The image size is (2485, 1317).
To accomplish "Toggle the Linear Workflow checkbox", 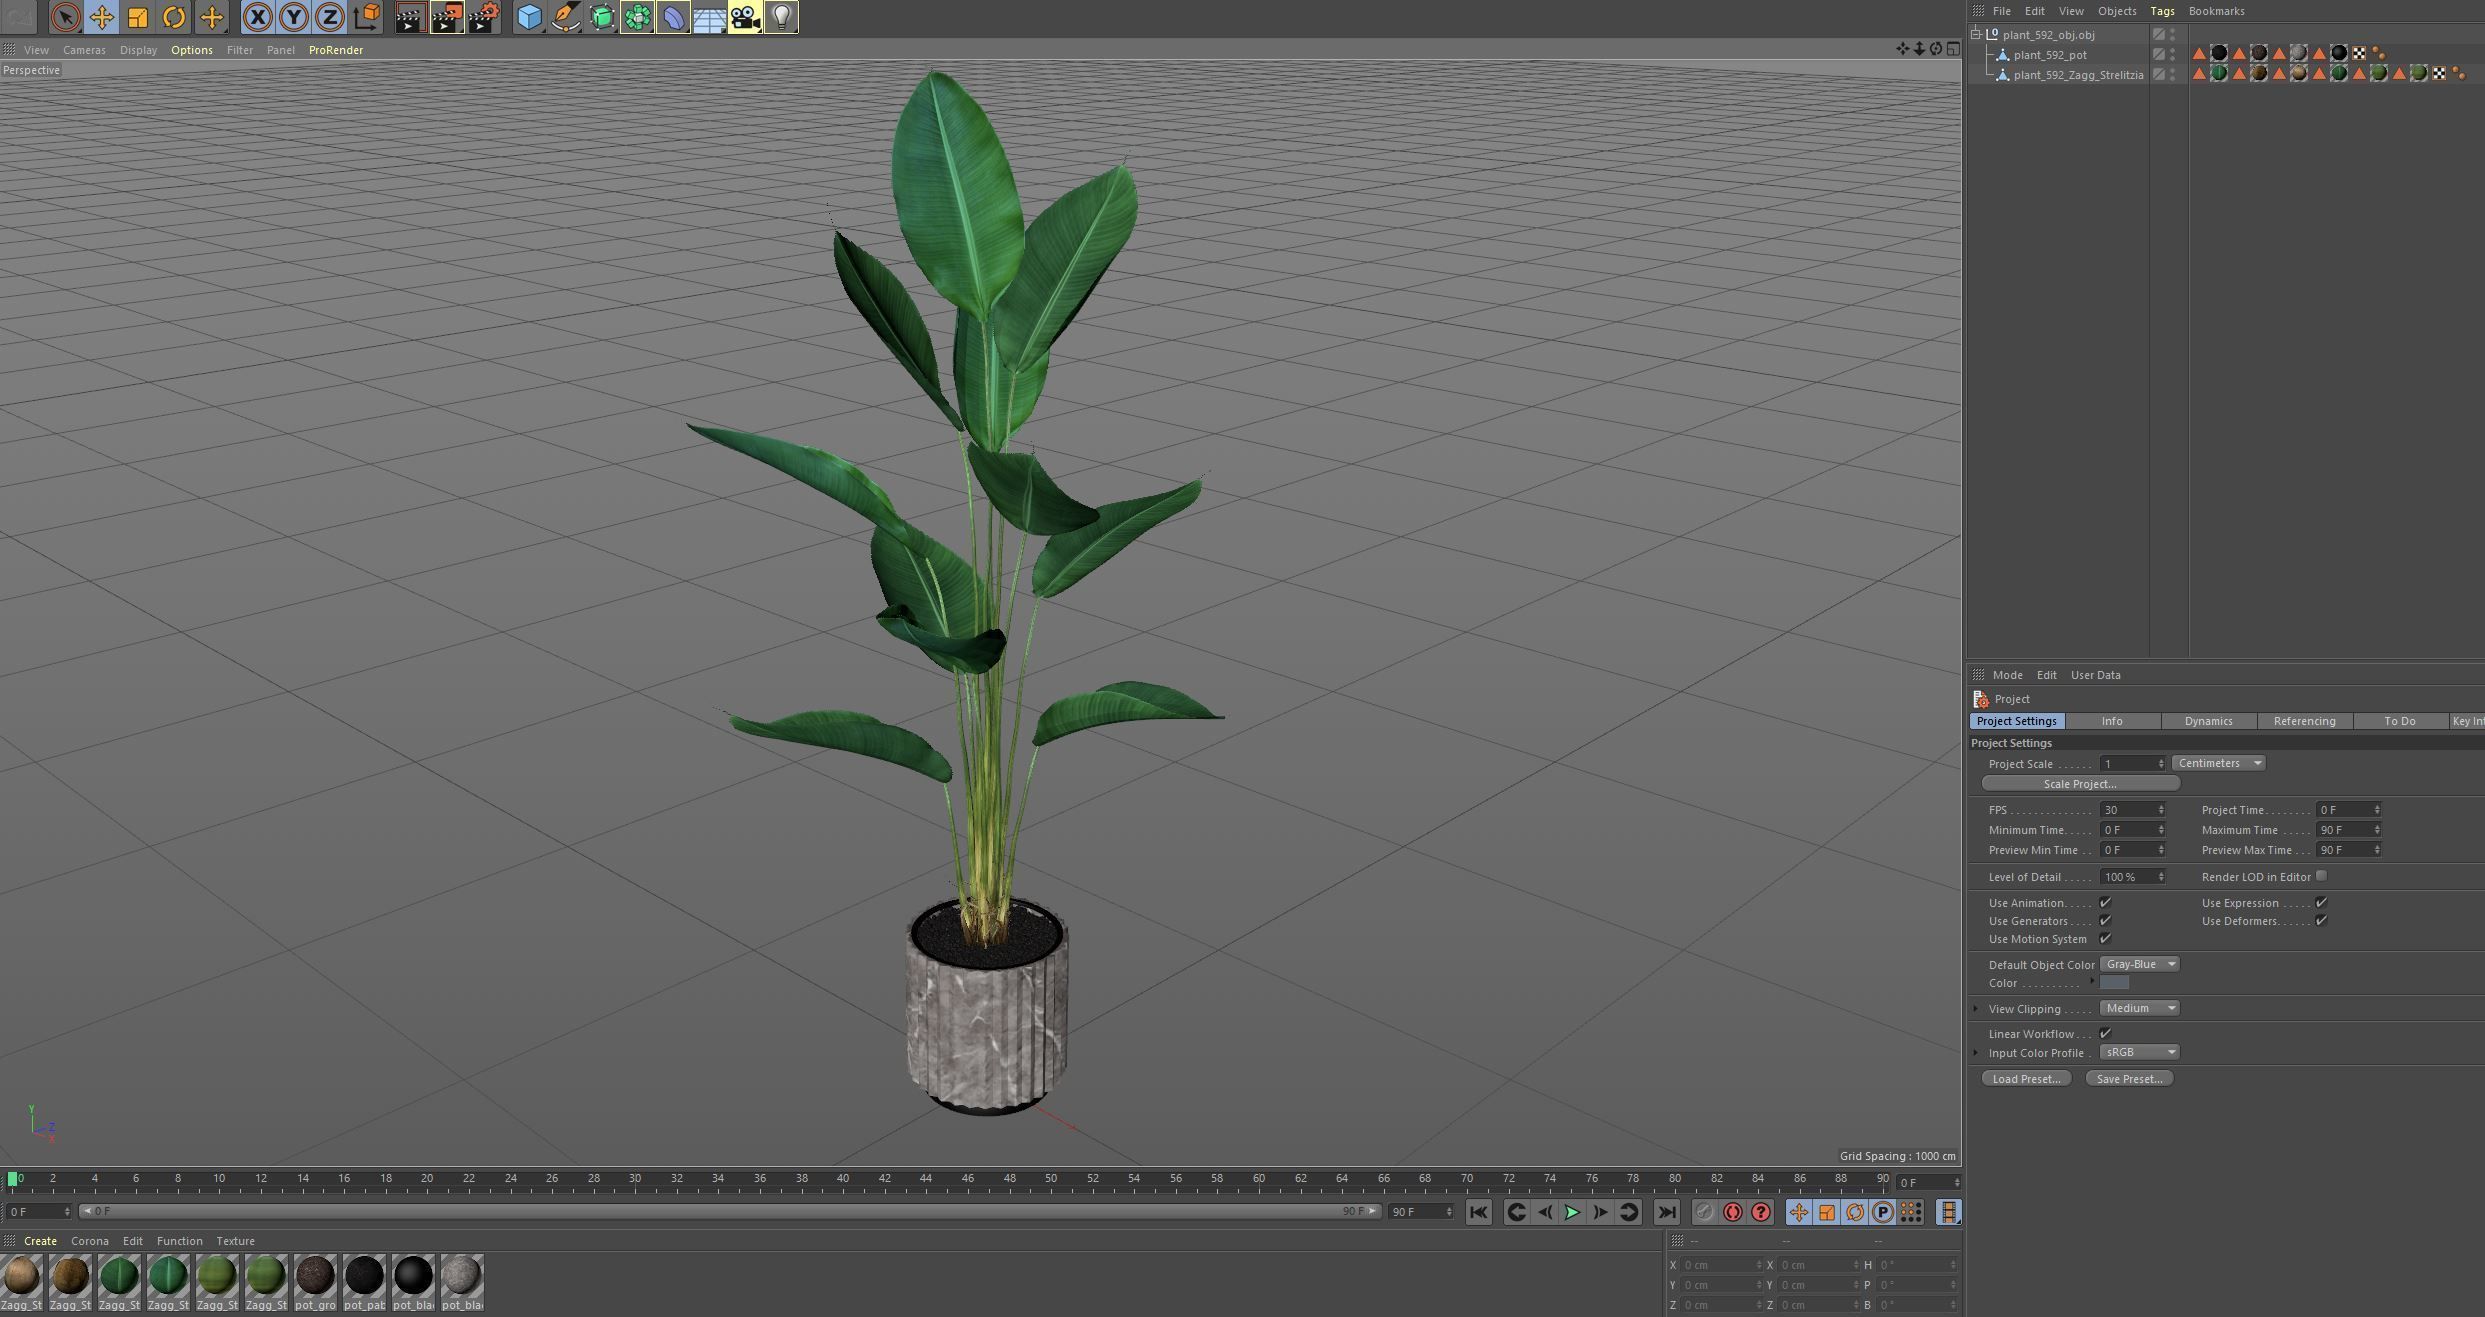I will pyautogui.click(x=2105, y=1033).
